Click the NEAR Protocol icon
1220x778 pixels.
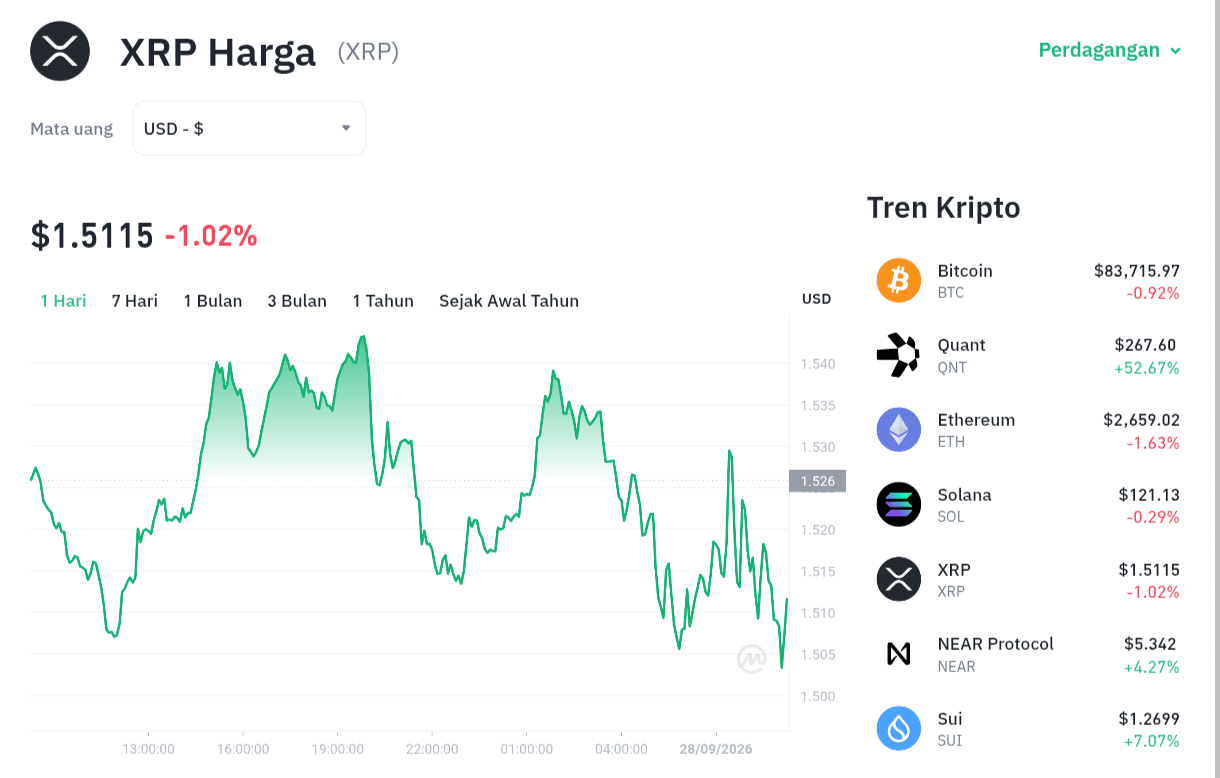click(898, 654)
